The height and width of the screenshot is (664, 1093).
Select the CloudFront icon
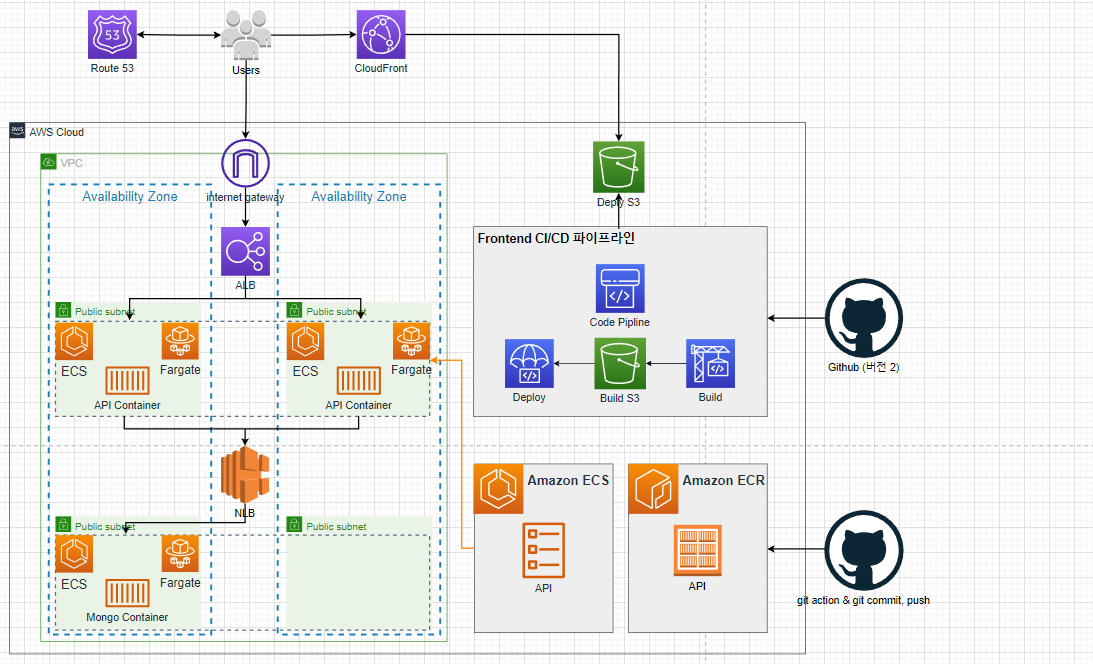point(381,35)
